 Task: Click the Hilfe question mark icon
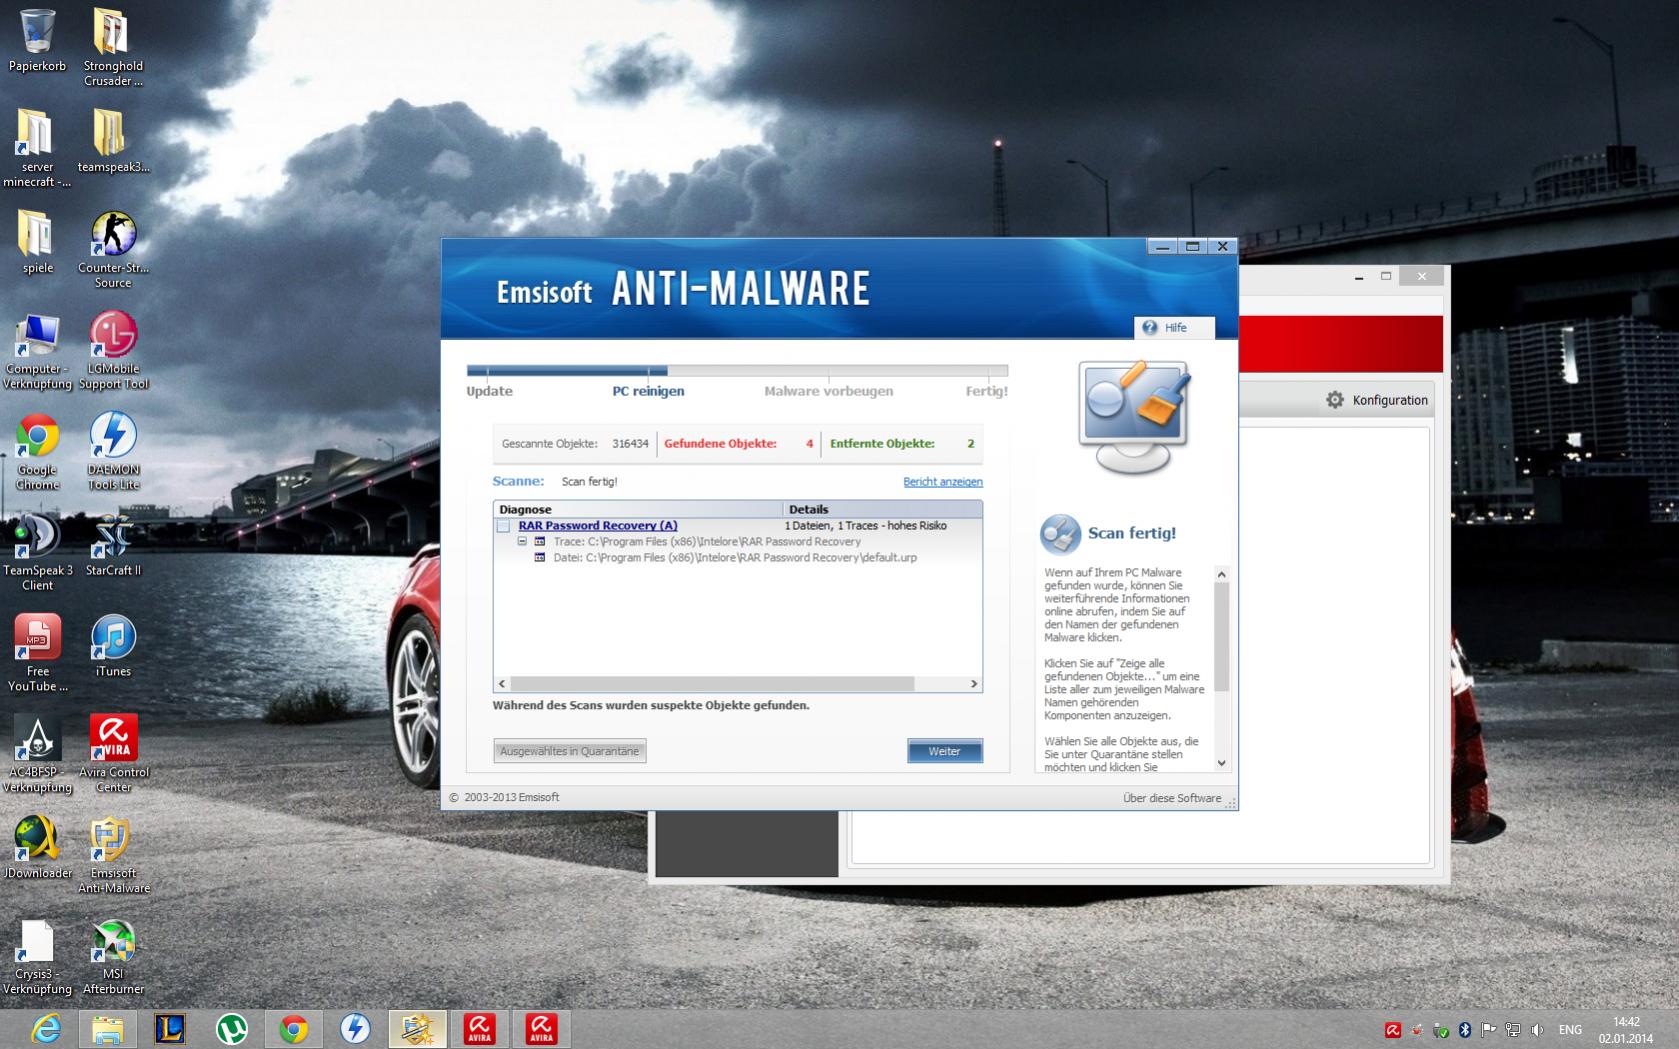[x=1150, y=328]
